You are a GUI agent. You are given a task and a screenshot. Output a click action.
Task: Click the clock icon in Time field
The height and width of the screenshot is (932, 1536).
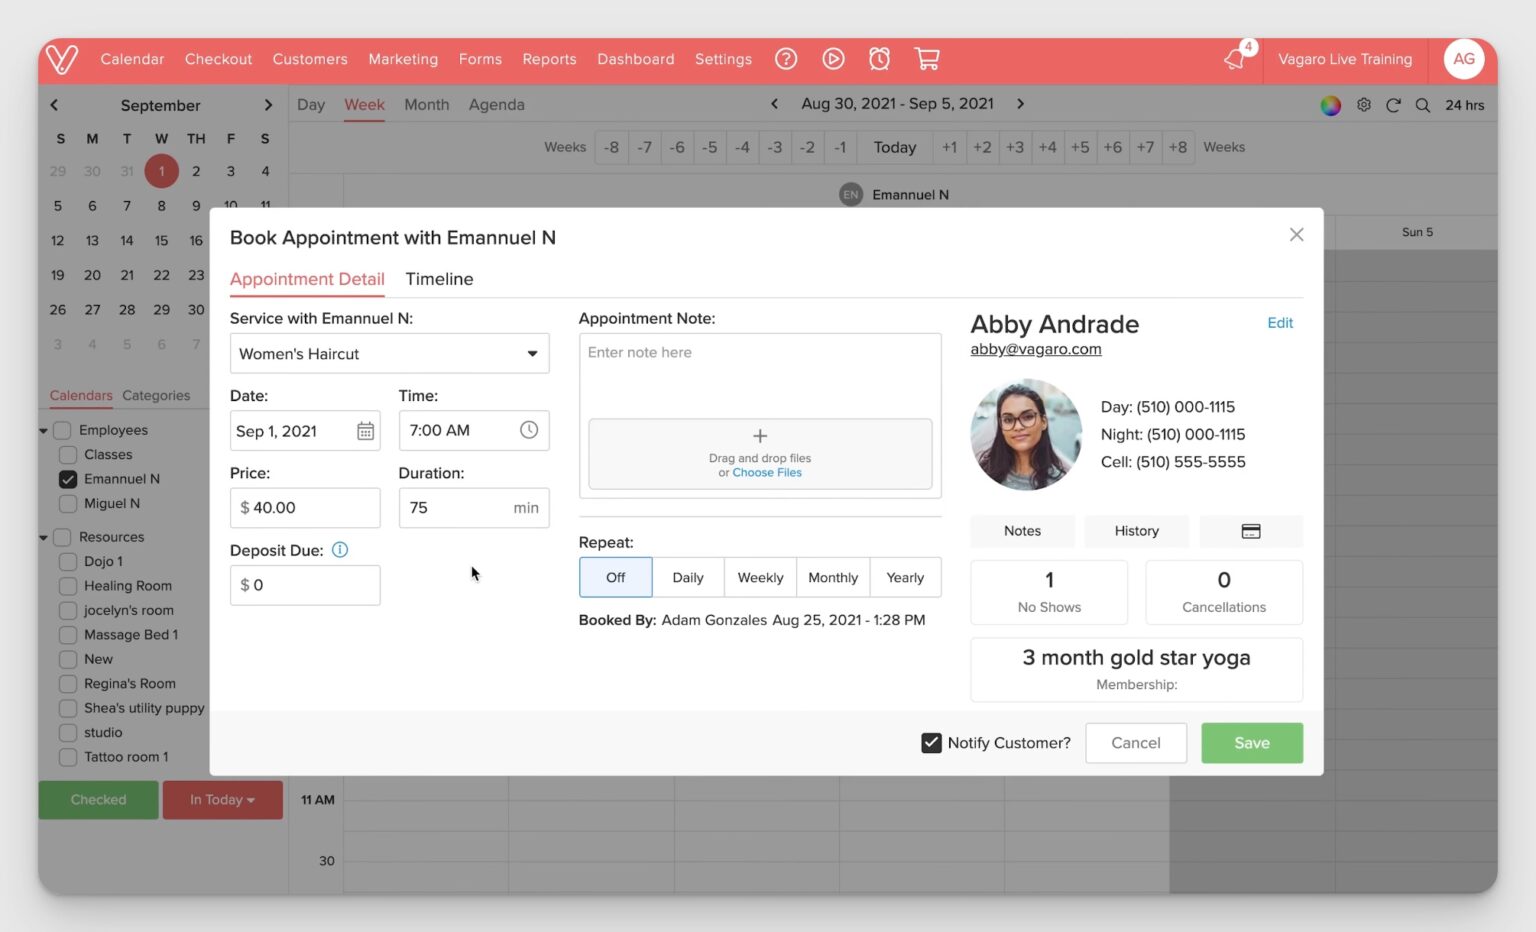(x=529, y=430)
